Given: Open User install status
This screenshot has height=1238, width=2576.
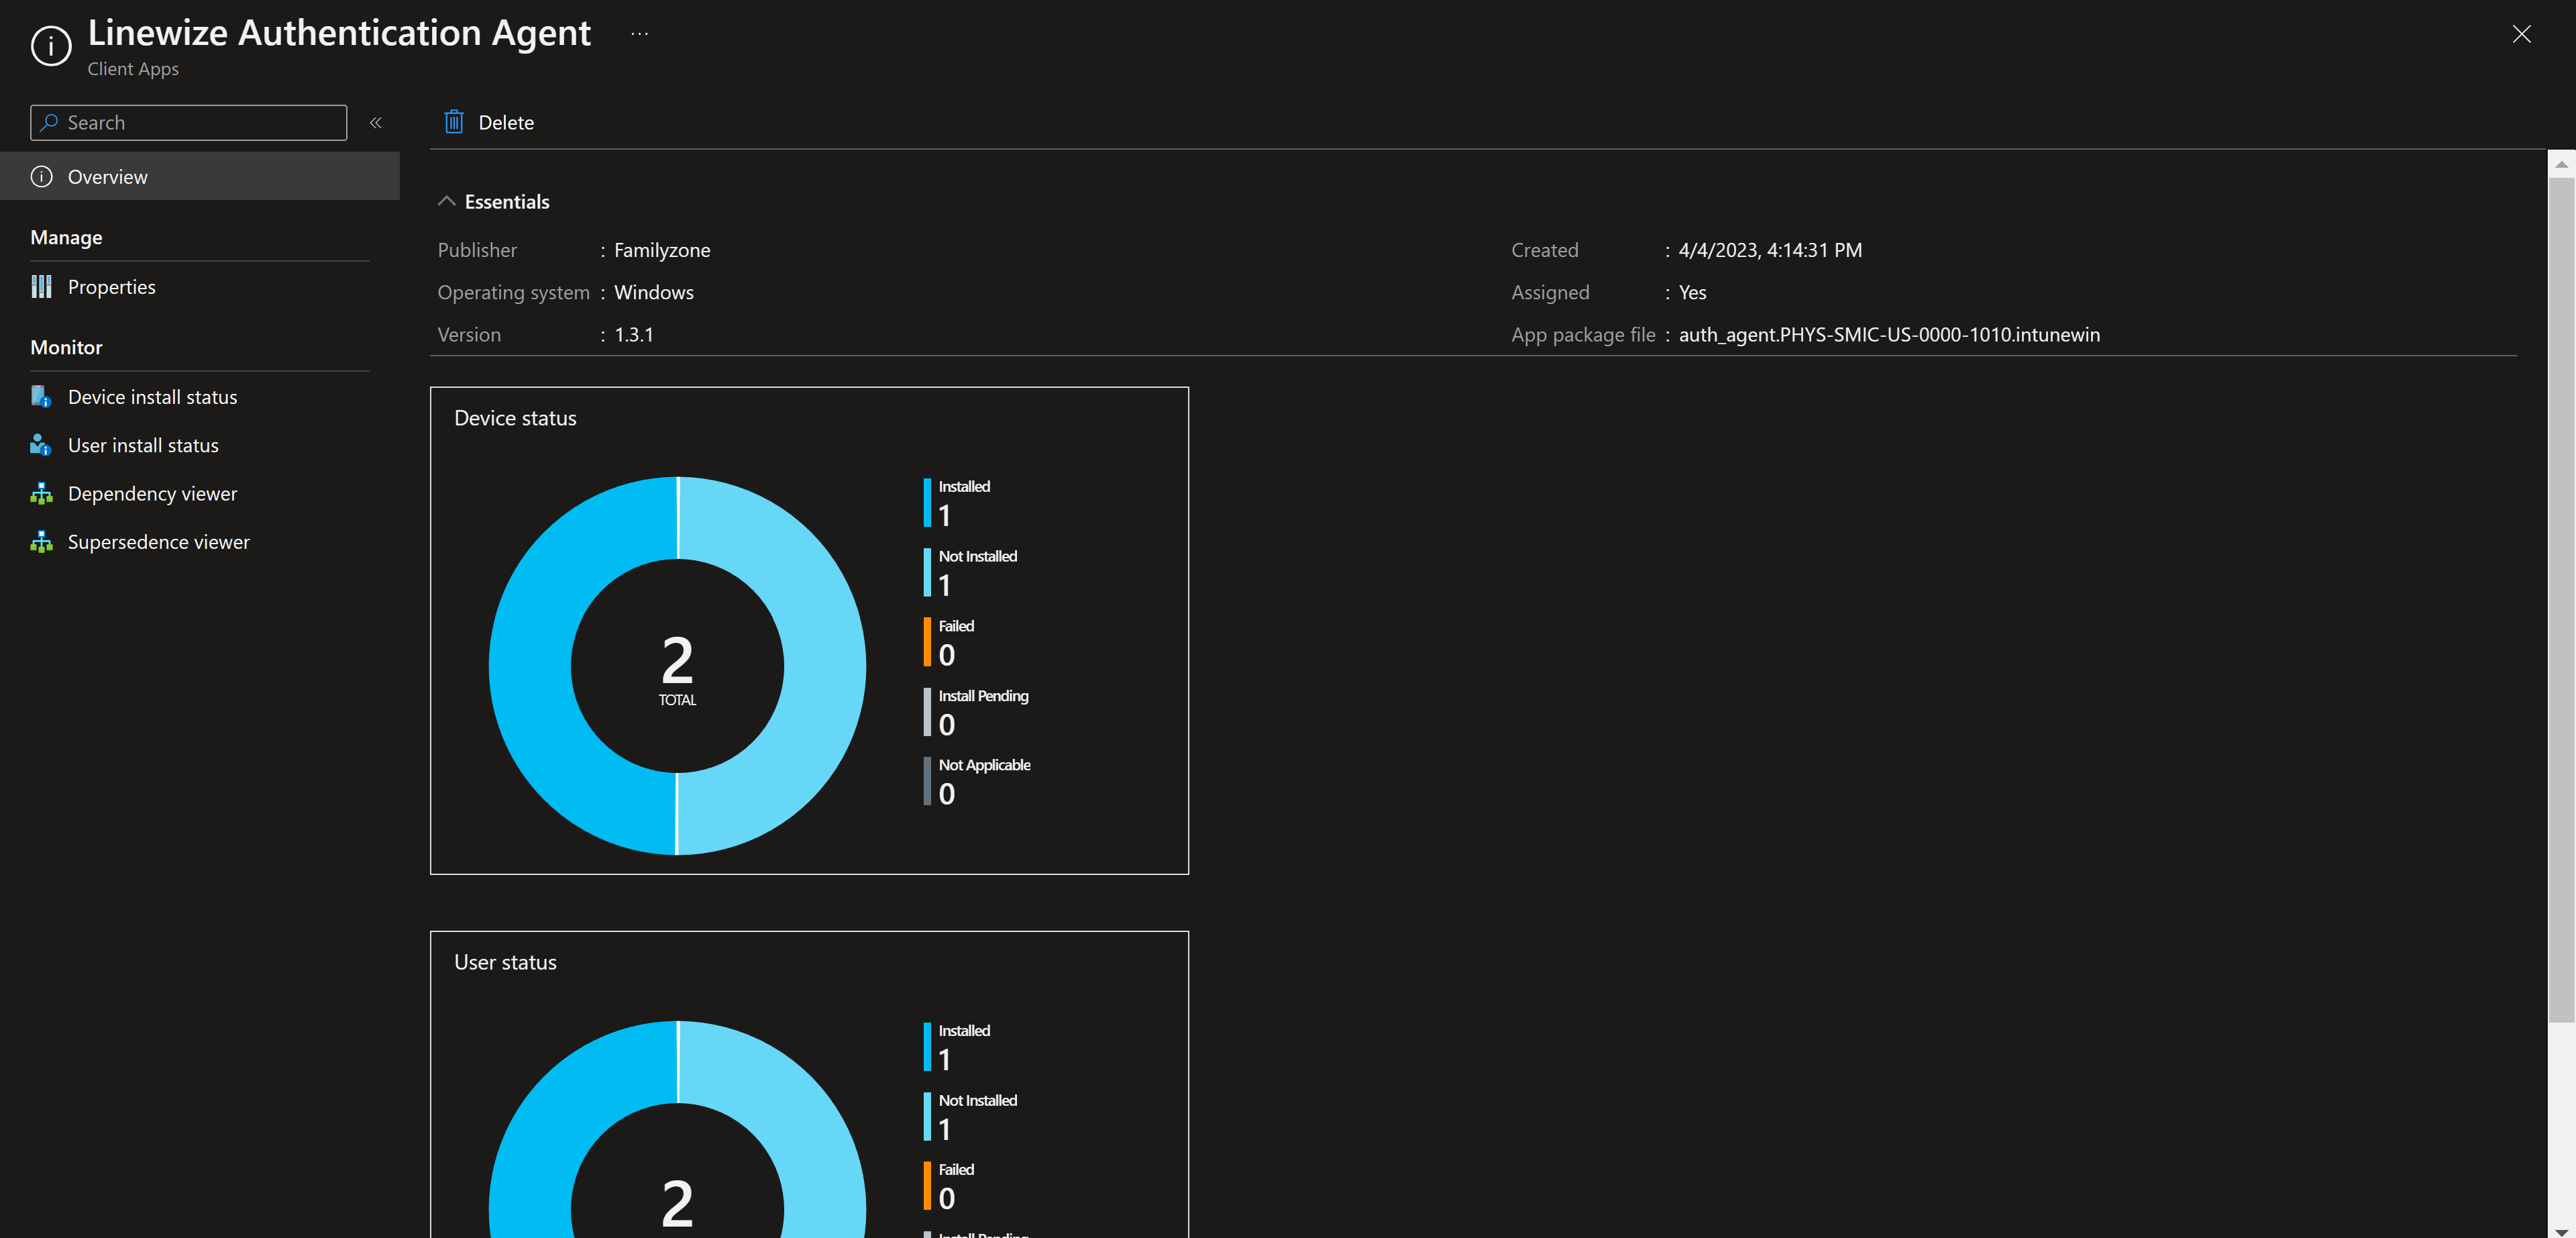Looking at the screenshot, I should tap(143, 445).
